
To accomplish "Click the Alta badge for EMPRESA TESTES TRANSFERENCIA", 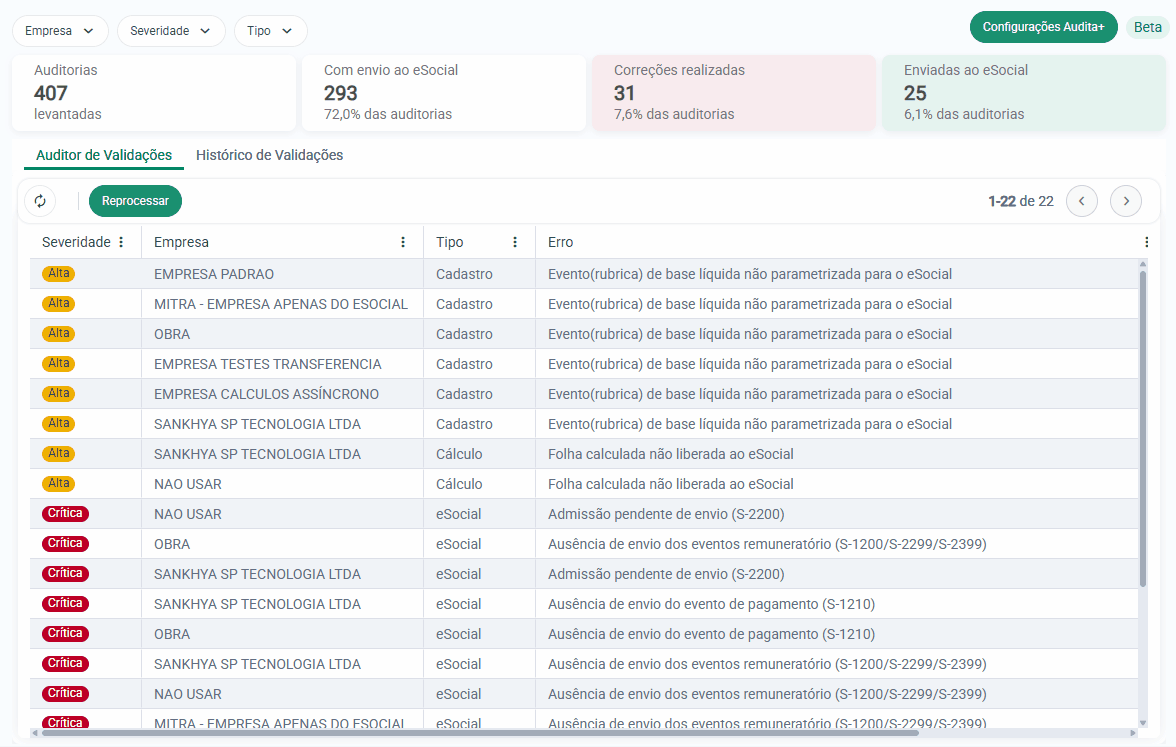I will pos(58,364).
